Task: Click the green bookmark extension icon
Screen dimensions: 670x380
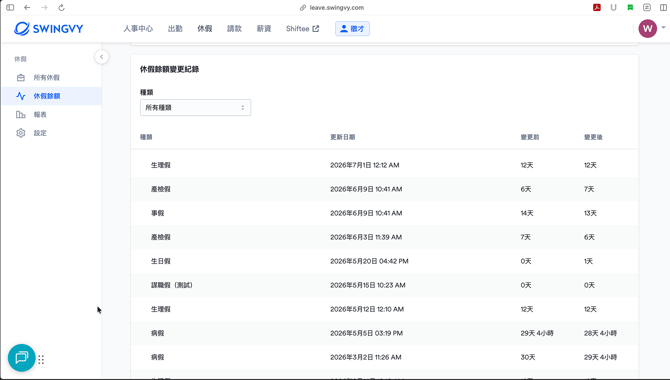Action: click(x=630, y=7)
